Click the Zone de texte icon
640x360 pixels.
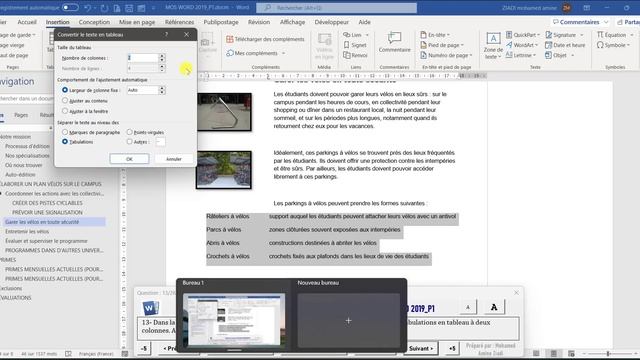coord(493,45)
